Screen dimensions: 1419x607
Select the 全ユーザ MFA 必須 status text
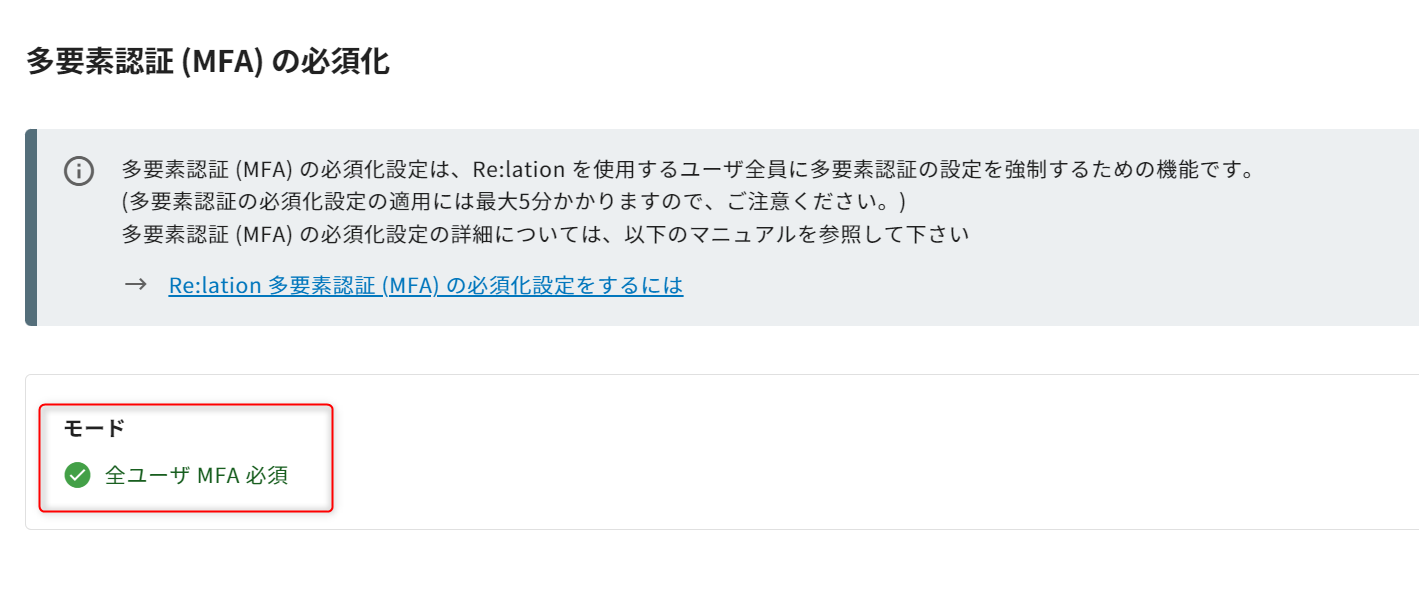(196, 476)
